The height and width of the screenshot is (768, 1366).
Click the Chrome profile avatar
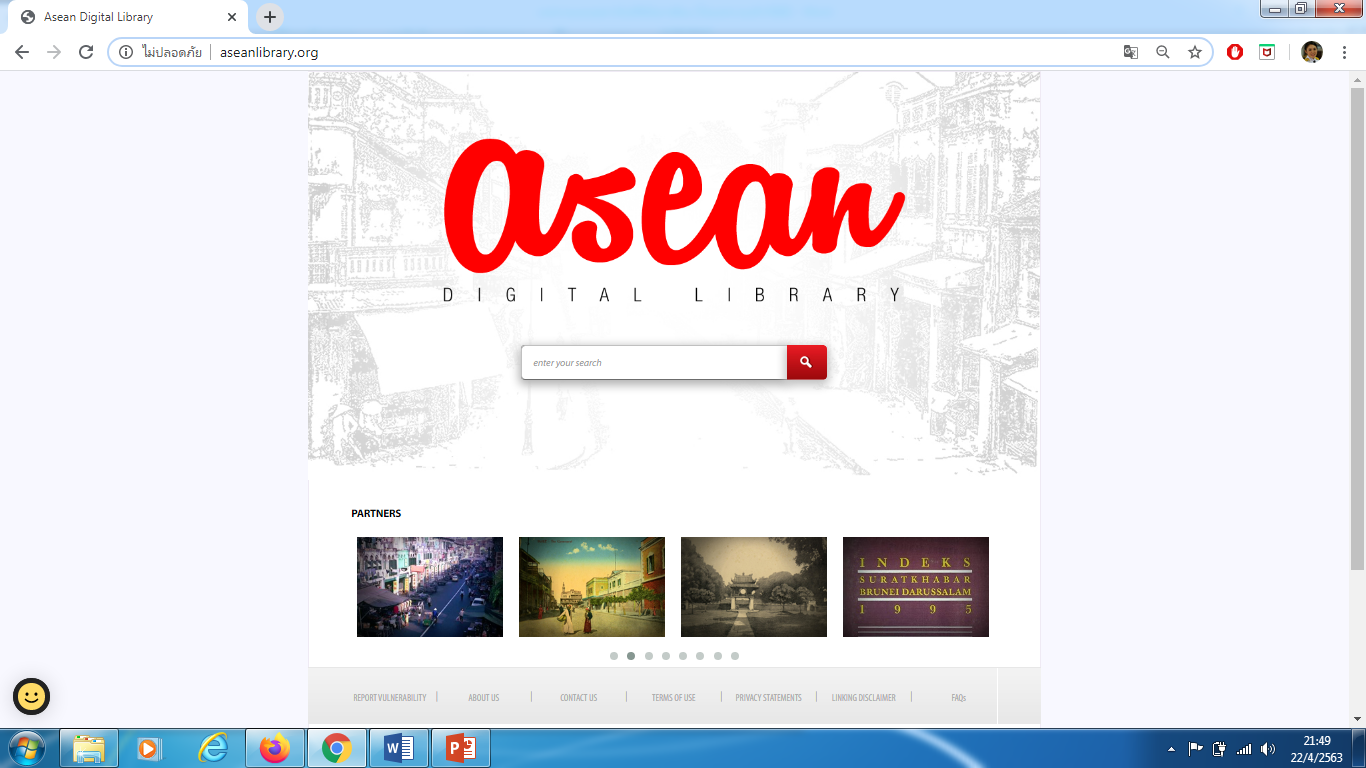pyautogui.click(x=1311, y=52)
